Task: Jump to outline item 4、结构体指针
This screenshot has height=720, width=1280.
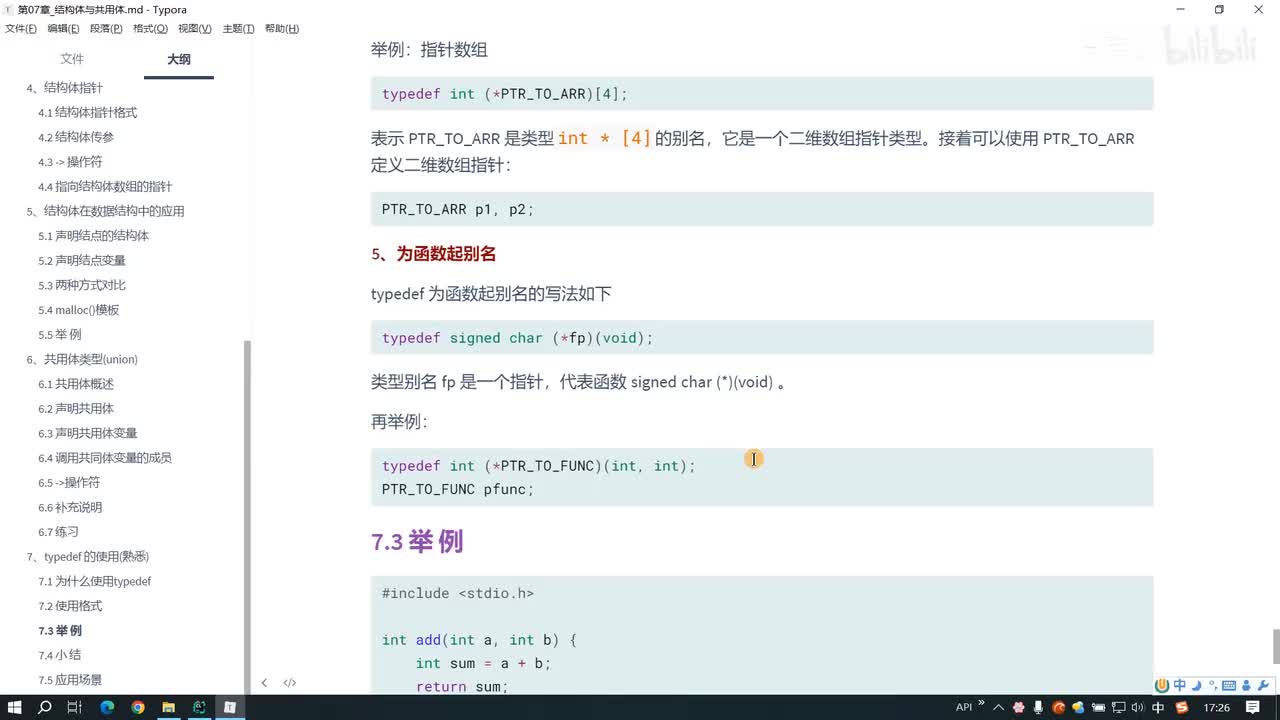Action: 65,88
